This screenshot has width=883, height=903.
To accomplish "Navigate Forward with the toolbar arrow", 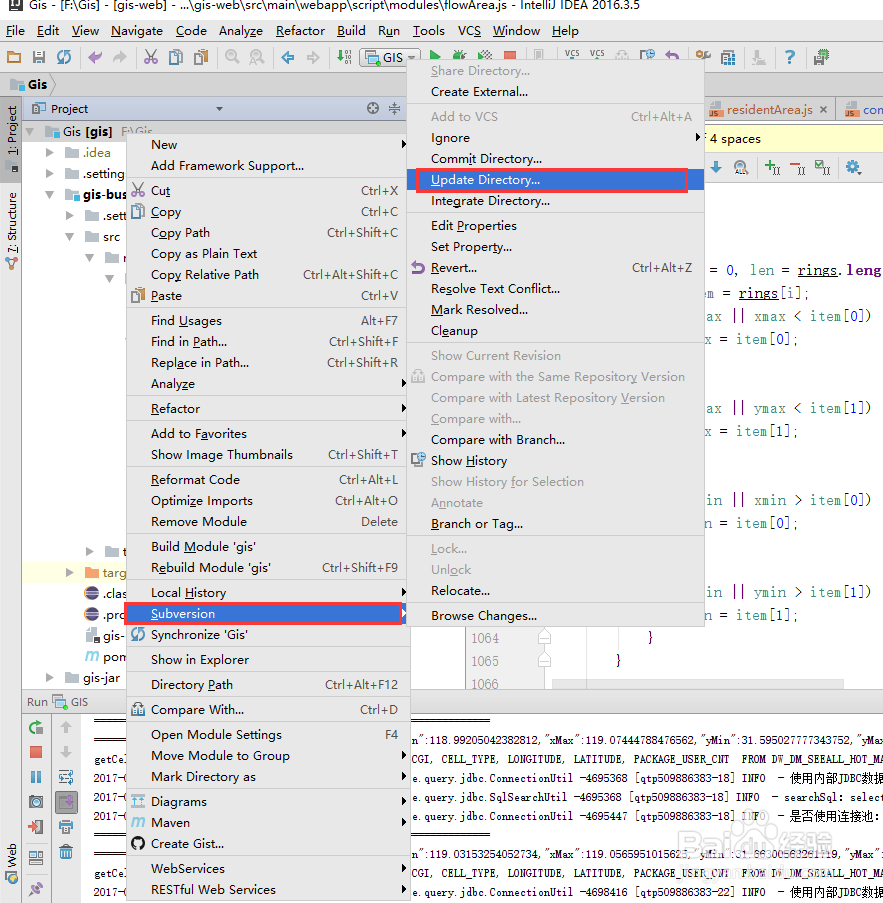I will [x=313, y=57].
